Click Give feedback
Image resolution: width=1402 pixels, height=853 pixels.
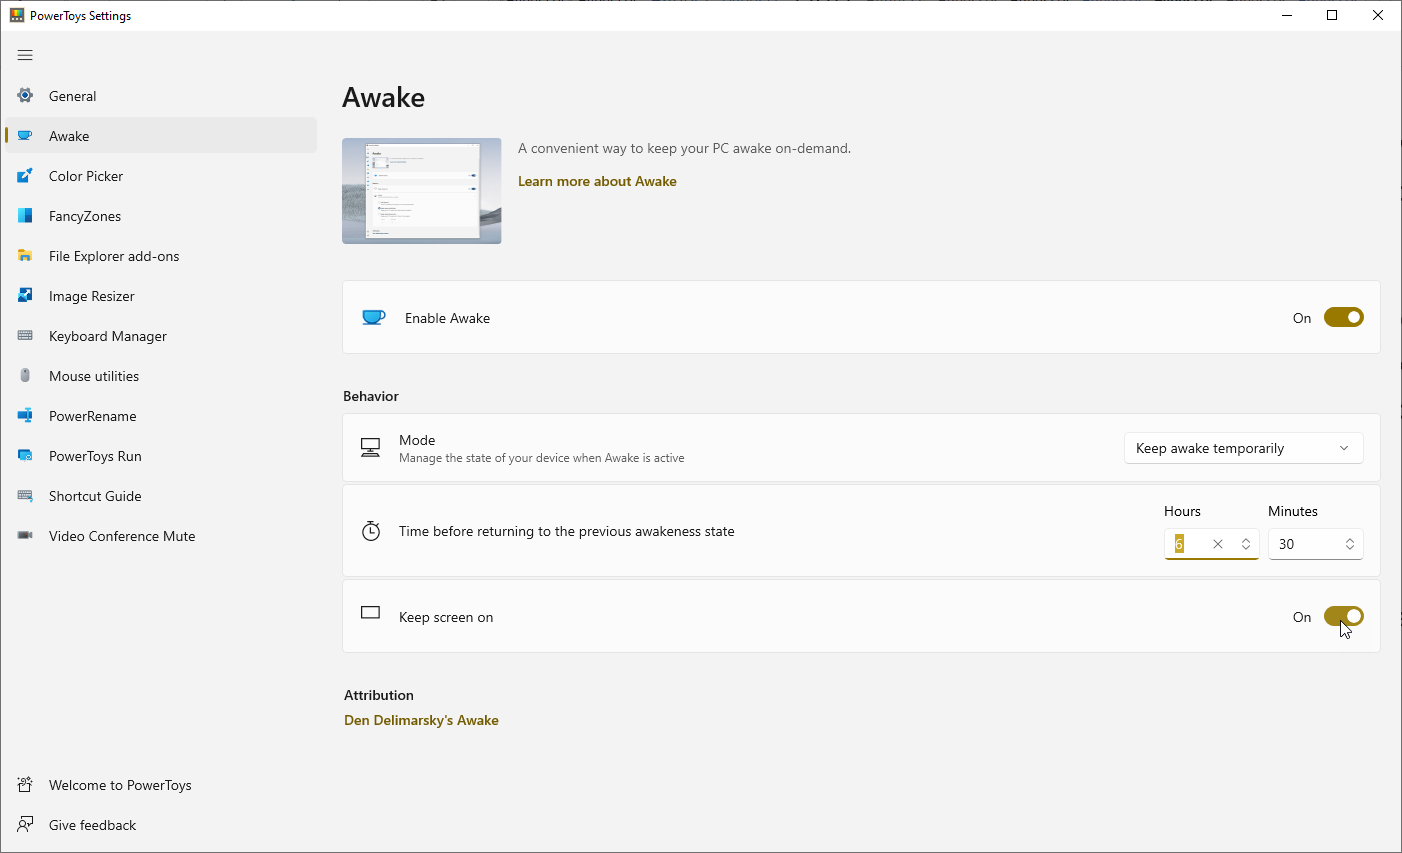click(x=161, y=825)
